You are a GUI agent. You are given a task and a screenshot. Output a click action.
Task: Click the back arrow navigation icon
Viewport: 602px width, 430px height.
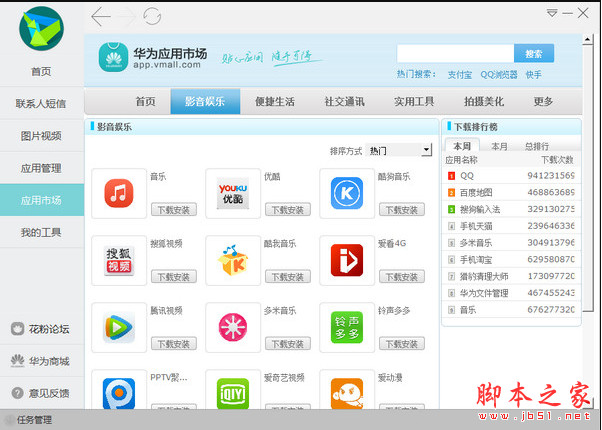[101, 17]
